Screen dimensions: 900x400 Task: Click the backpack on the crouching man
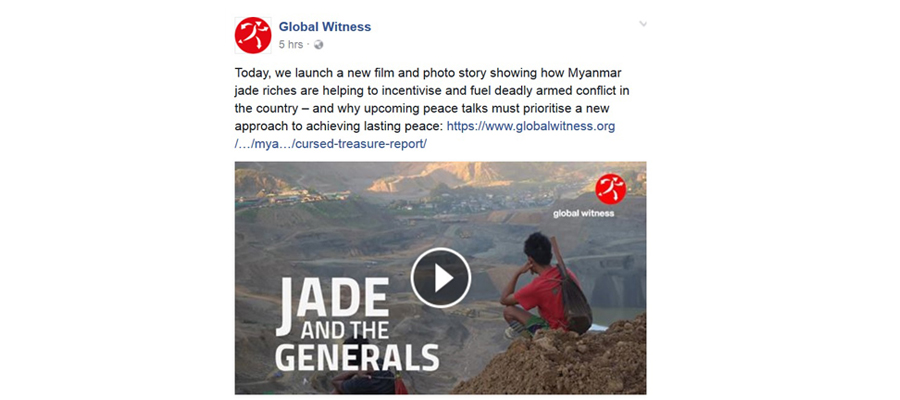[572, 294]
